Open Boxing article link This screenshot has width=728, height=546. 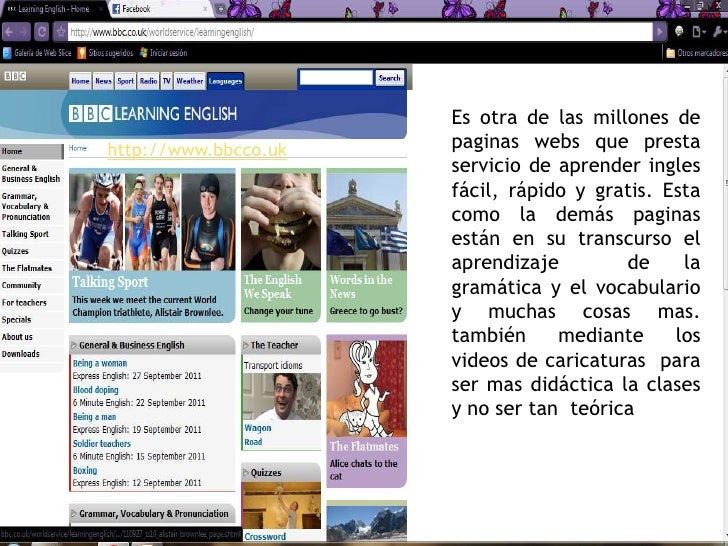click(x=85, y=470)
